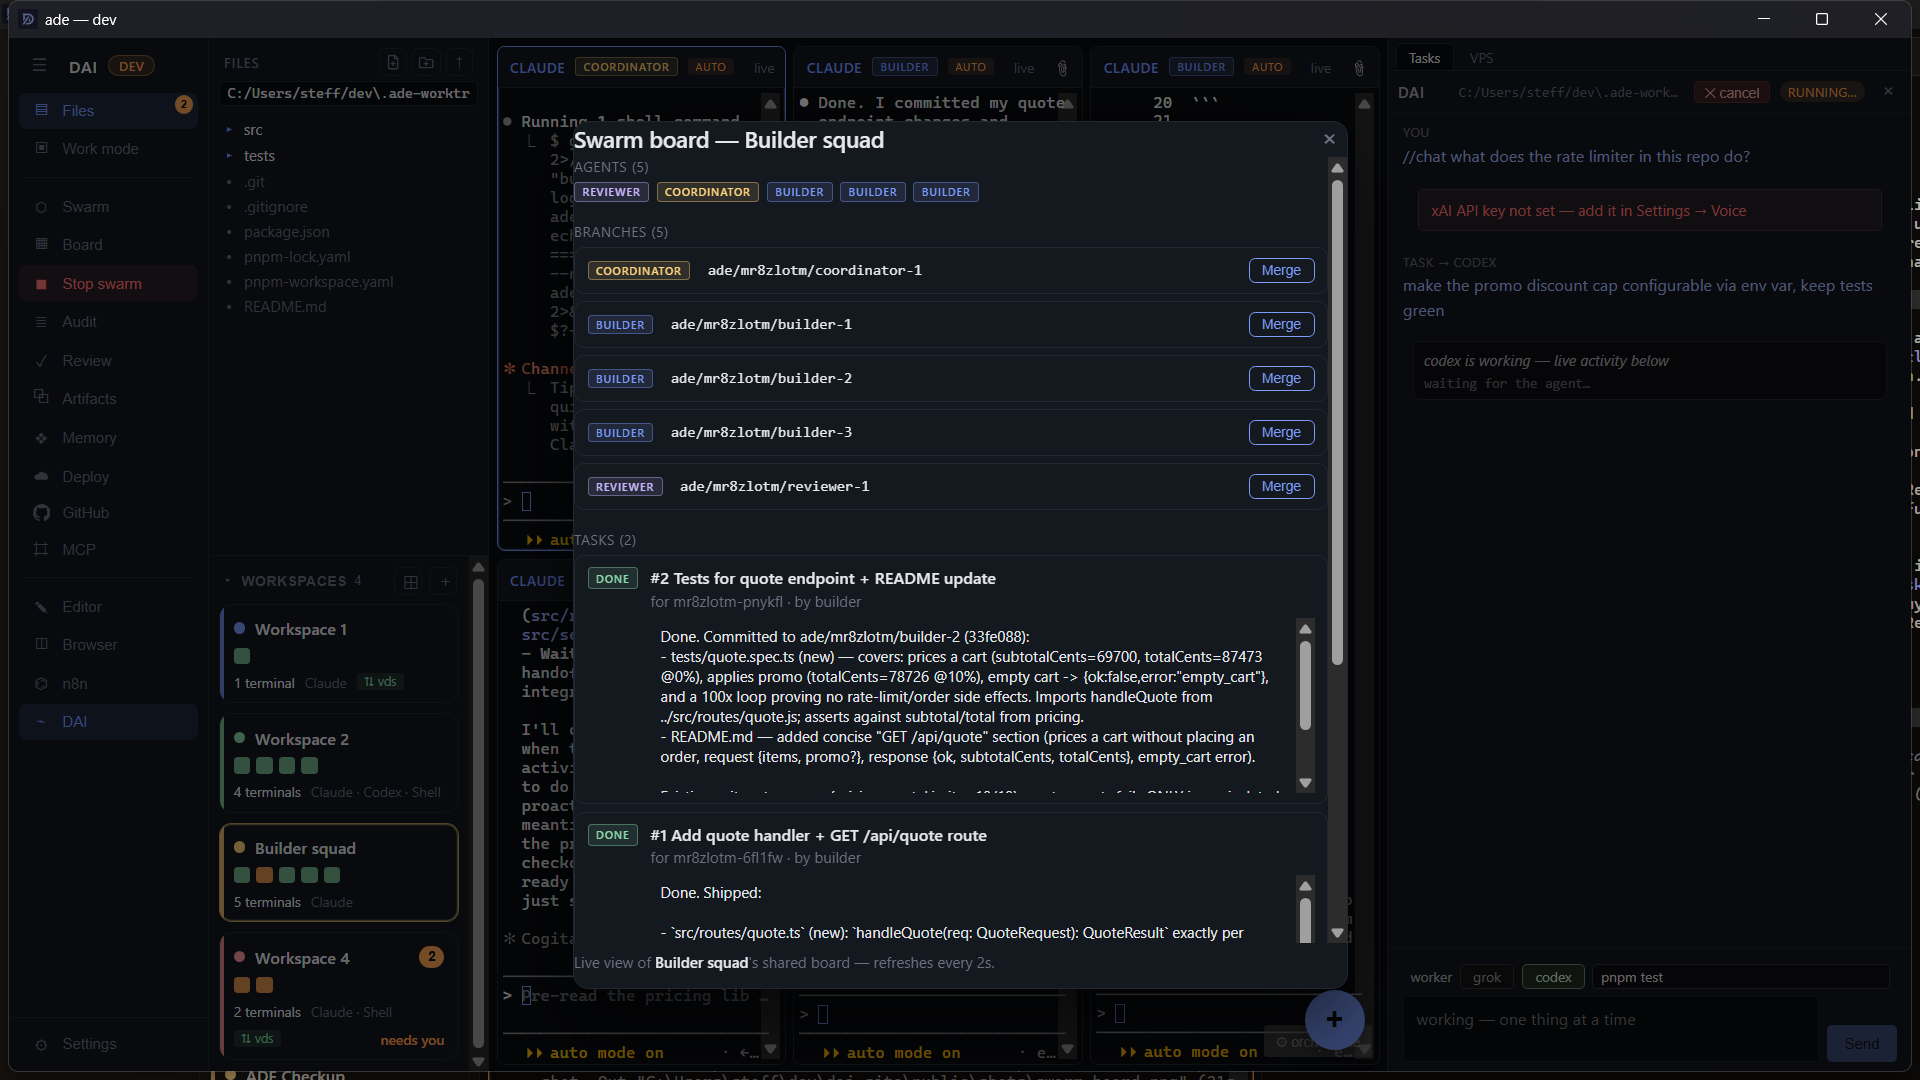The image size is (1920, 1080).
Task: Click the workspaces grid layout icon
Action: [x=411, y=582]
